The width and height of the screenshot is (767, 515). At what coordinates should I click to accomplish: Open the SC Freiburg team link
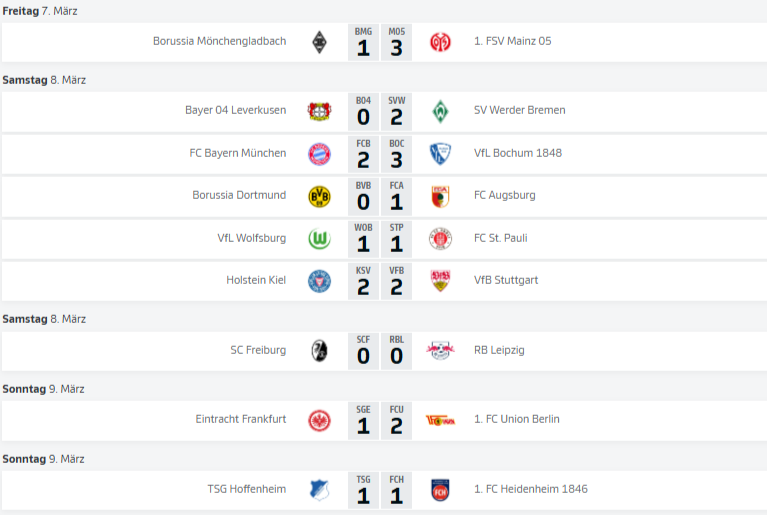tap(258, 351)
